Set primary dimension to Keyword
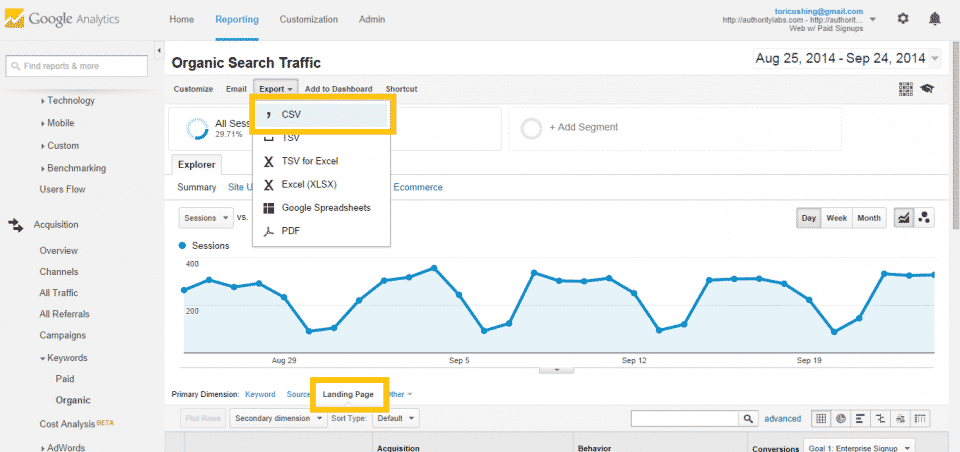 click(x=260, y=394)
